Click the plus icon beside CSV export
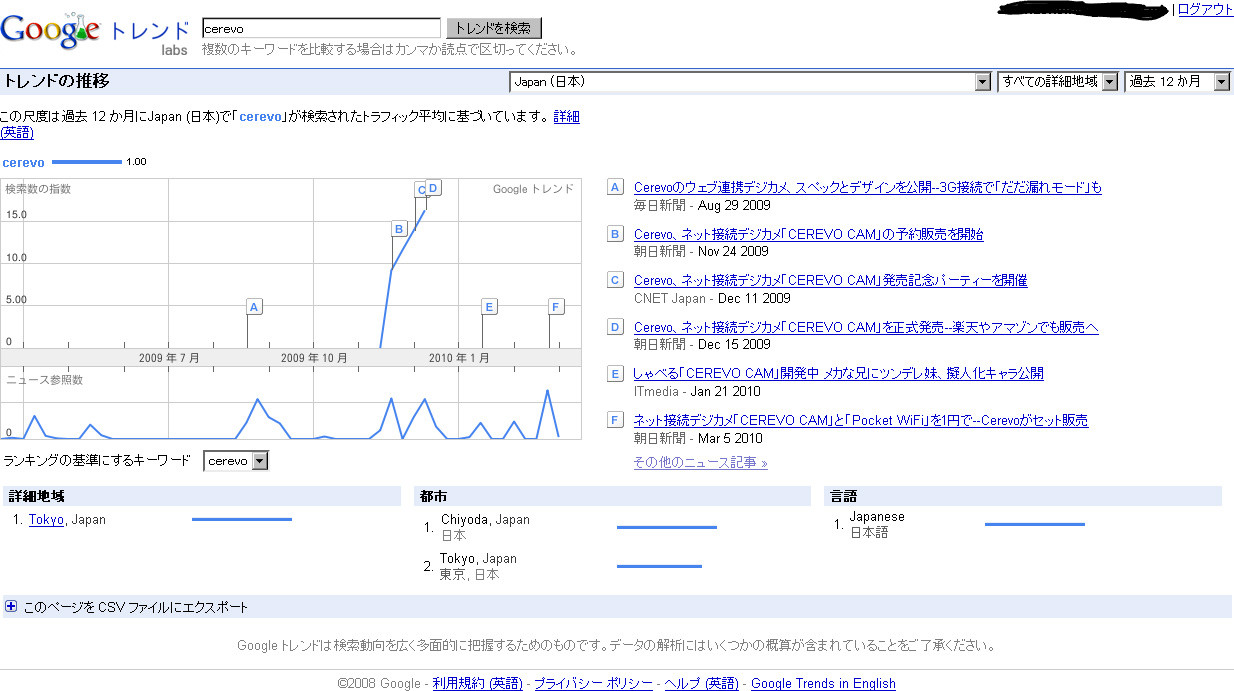Viewport: 1234px width, 691px height. click(12, 607)
